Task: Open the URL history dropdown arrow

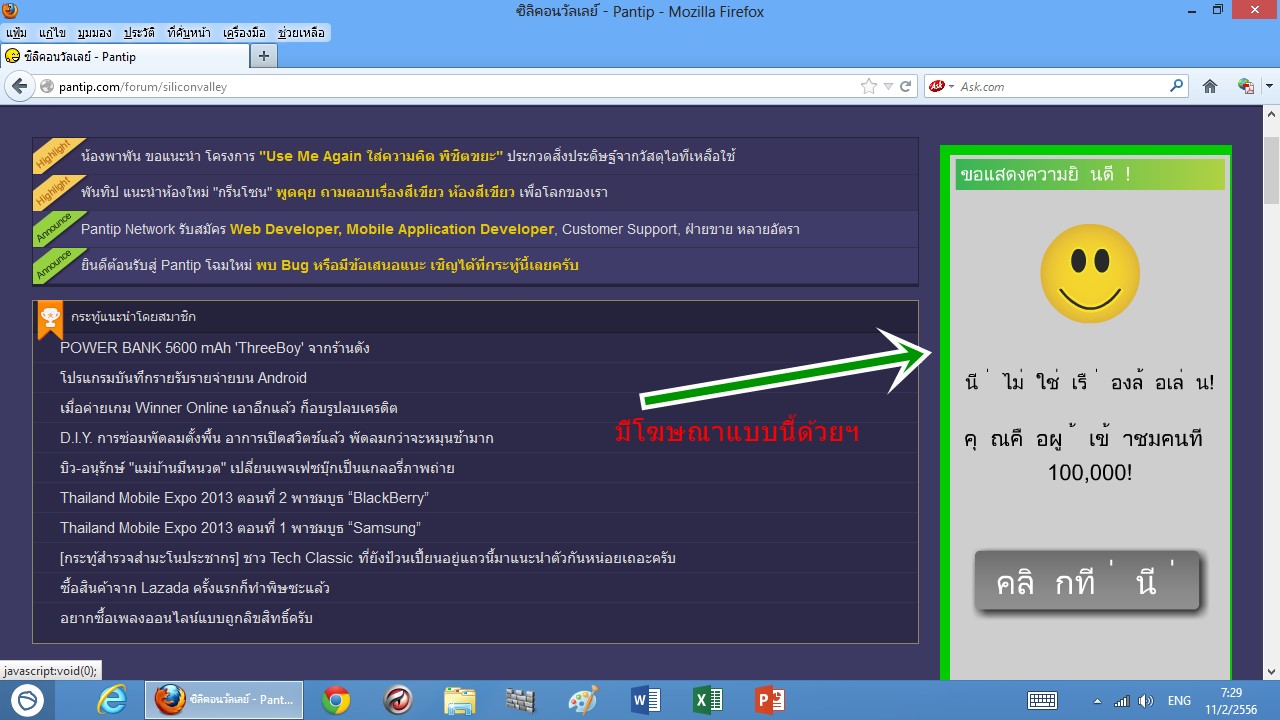Action: click(888, 87)
